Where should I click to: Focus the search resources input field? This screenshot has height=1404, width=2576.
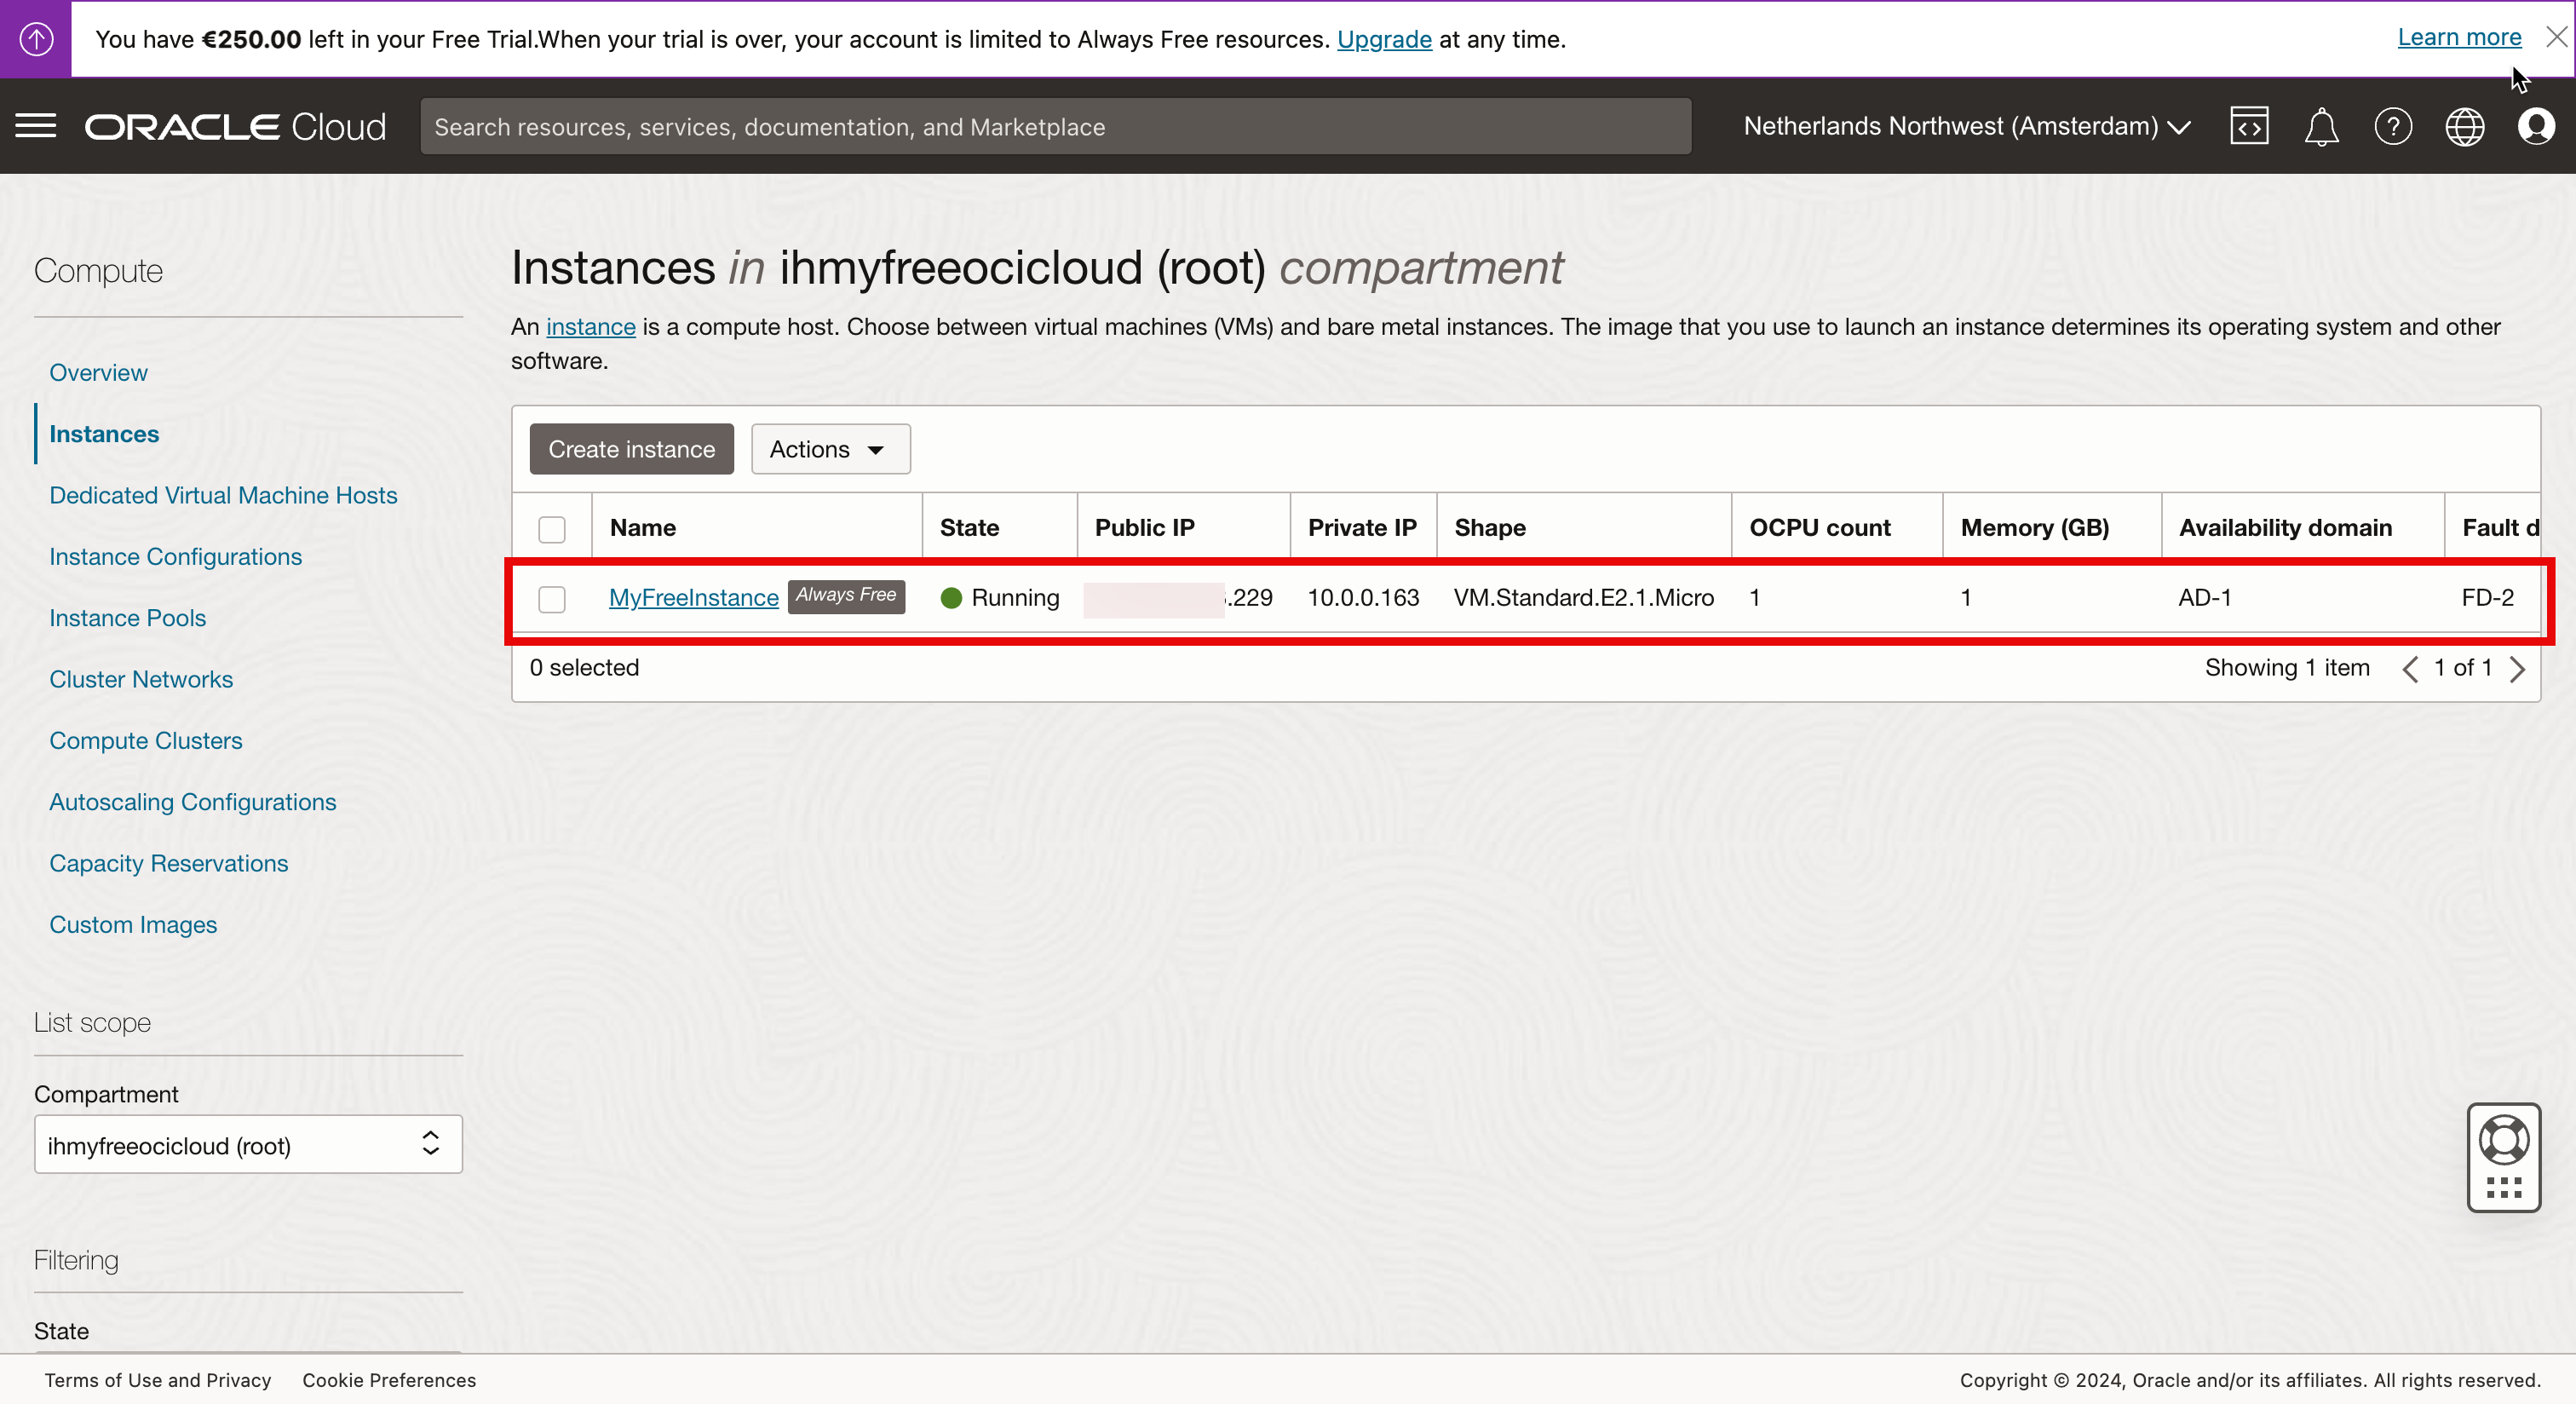pos(1055,127)
